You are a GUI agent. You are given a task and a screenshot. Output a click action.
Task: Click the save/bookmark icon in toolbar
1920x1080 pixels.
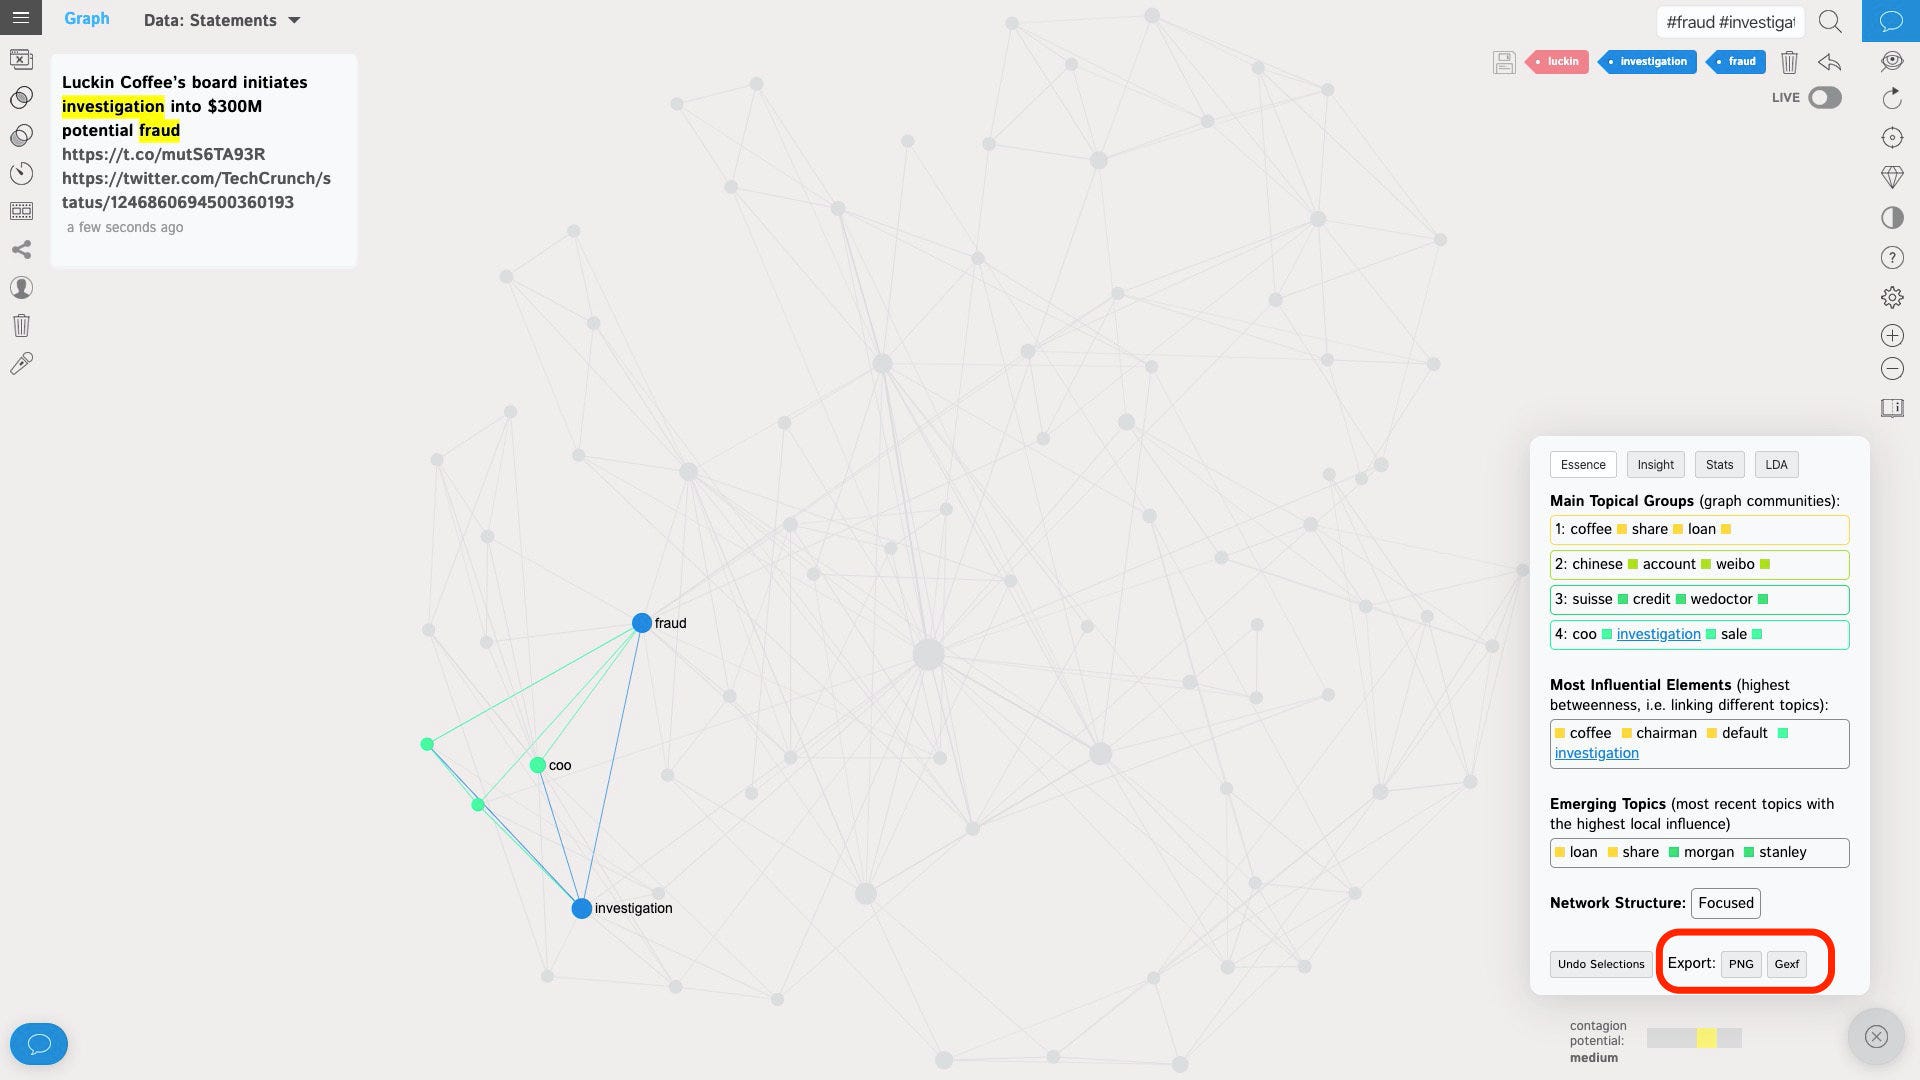1503,62
